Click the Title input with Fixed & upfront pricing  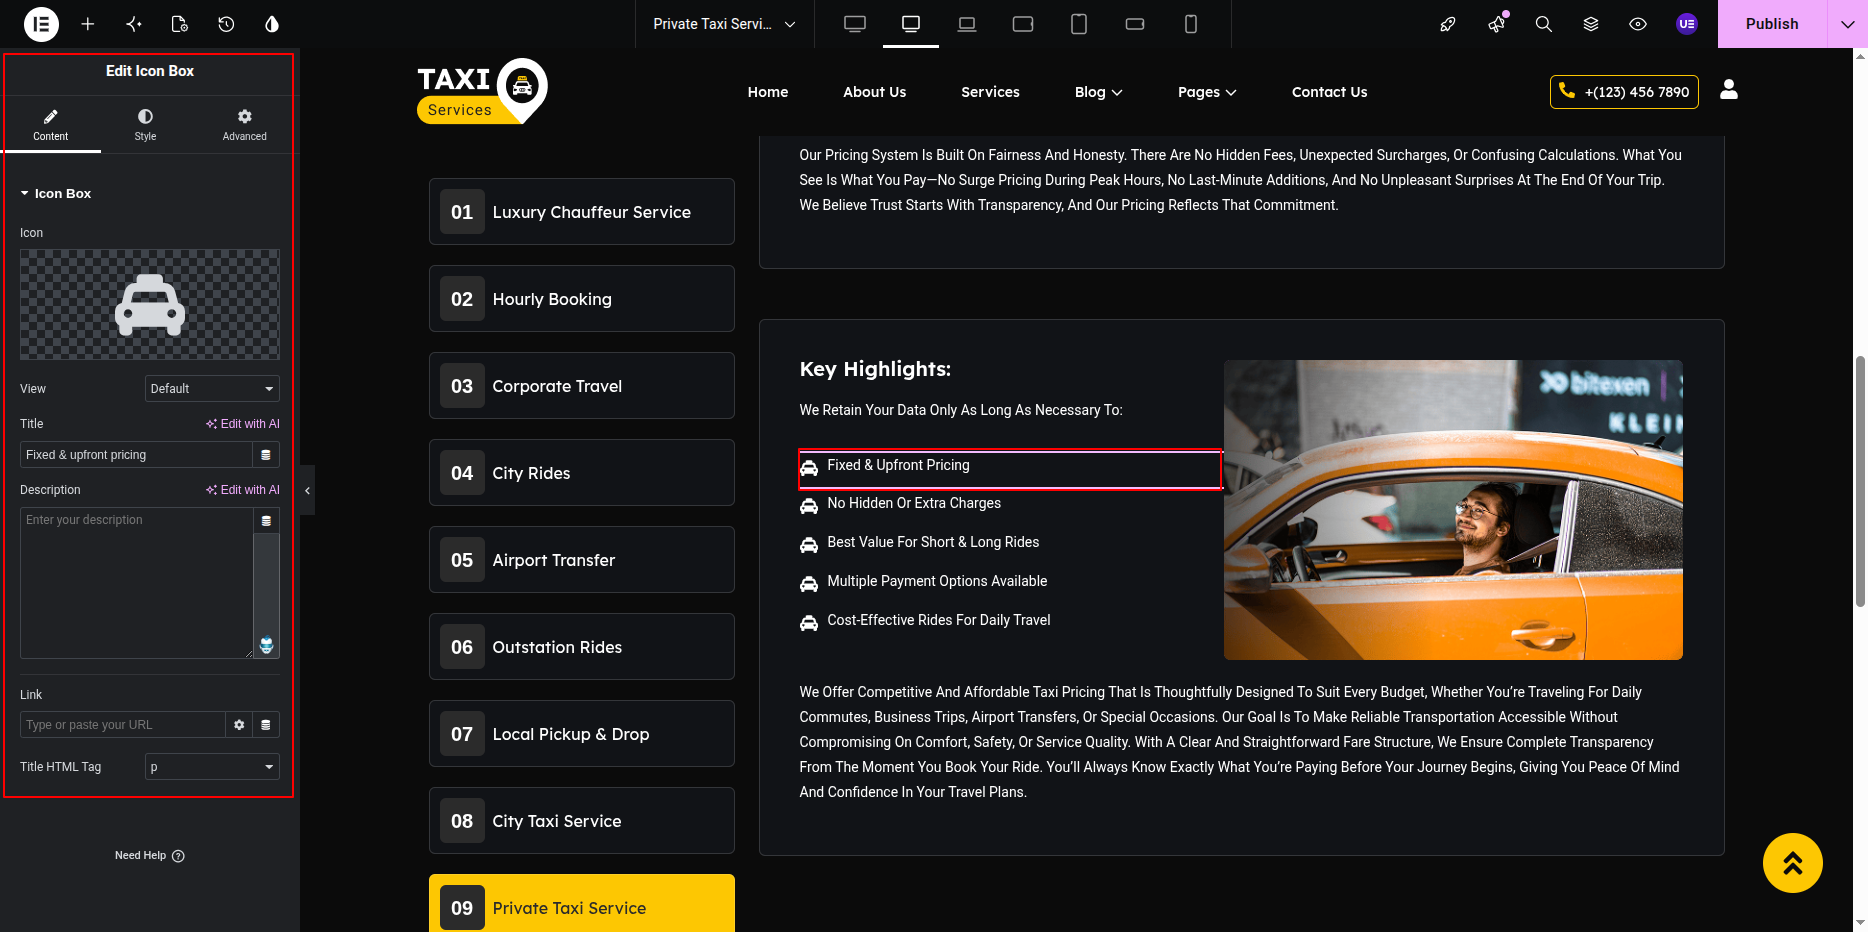(x=136, y=455)
